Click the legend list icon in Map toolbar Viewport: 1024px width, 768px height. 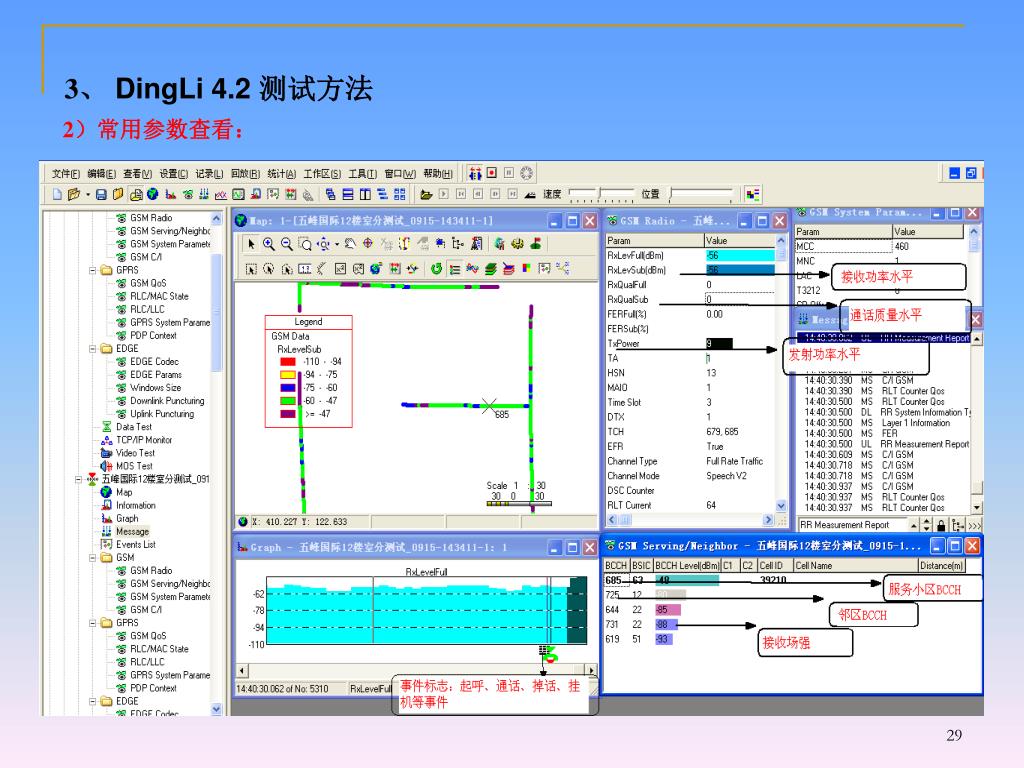(455, 268)
